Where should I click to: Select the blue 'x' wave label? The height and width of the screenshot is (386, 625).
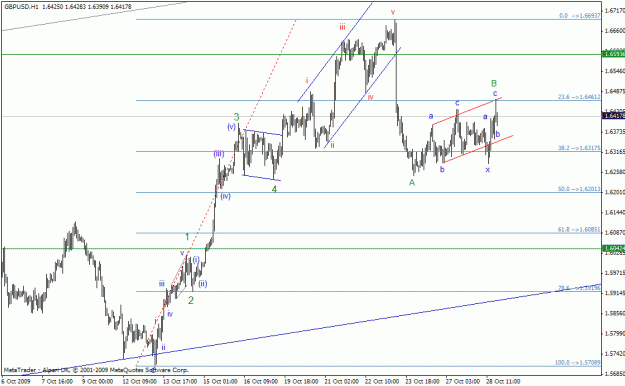pyautogui.click(x=487, y=170)
